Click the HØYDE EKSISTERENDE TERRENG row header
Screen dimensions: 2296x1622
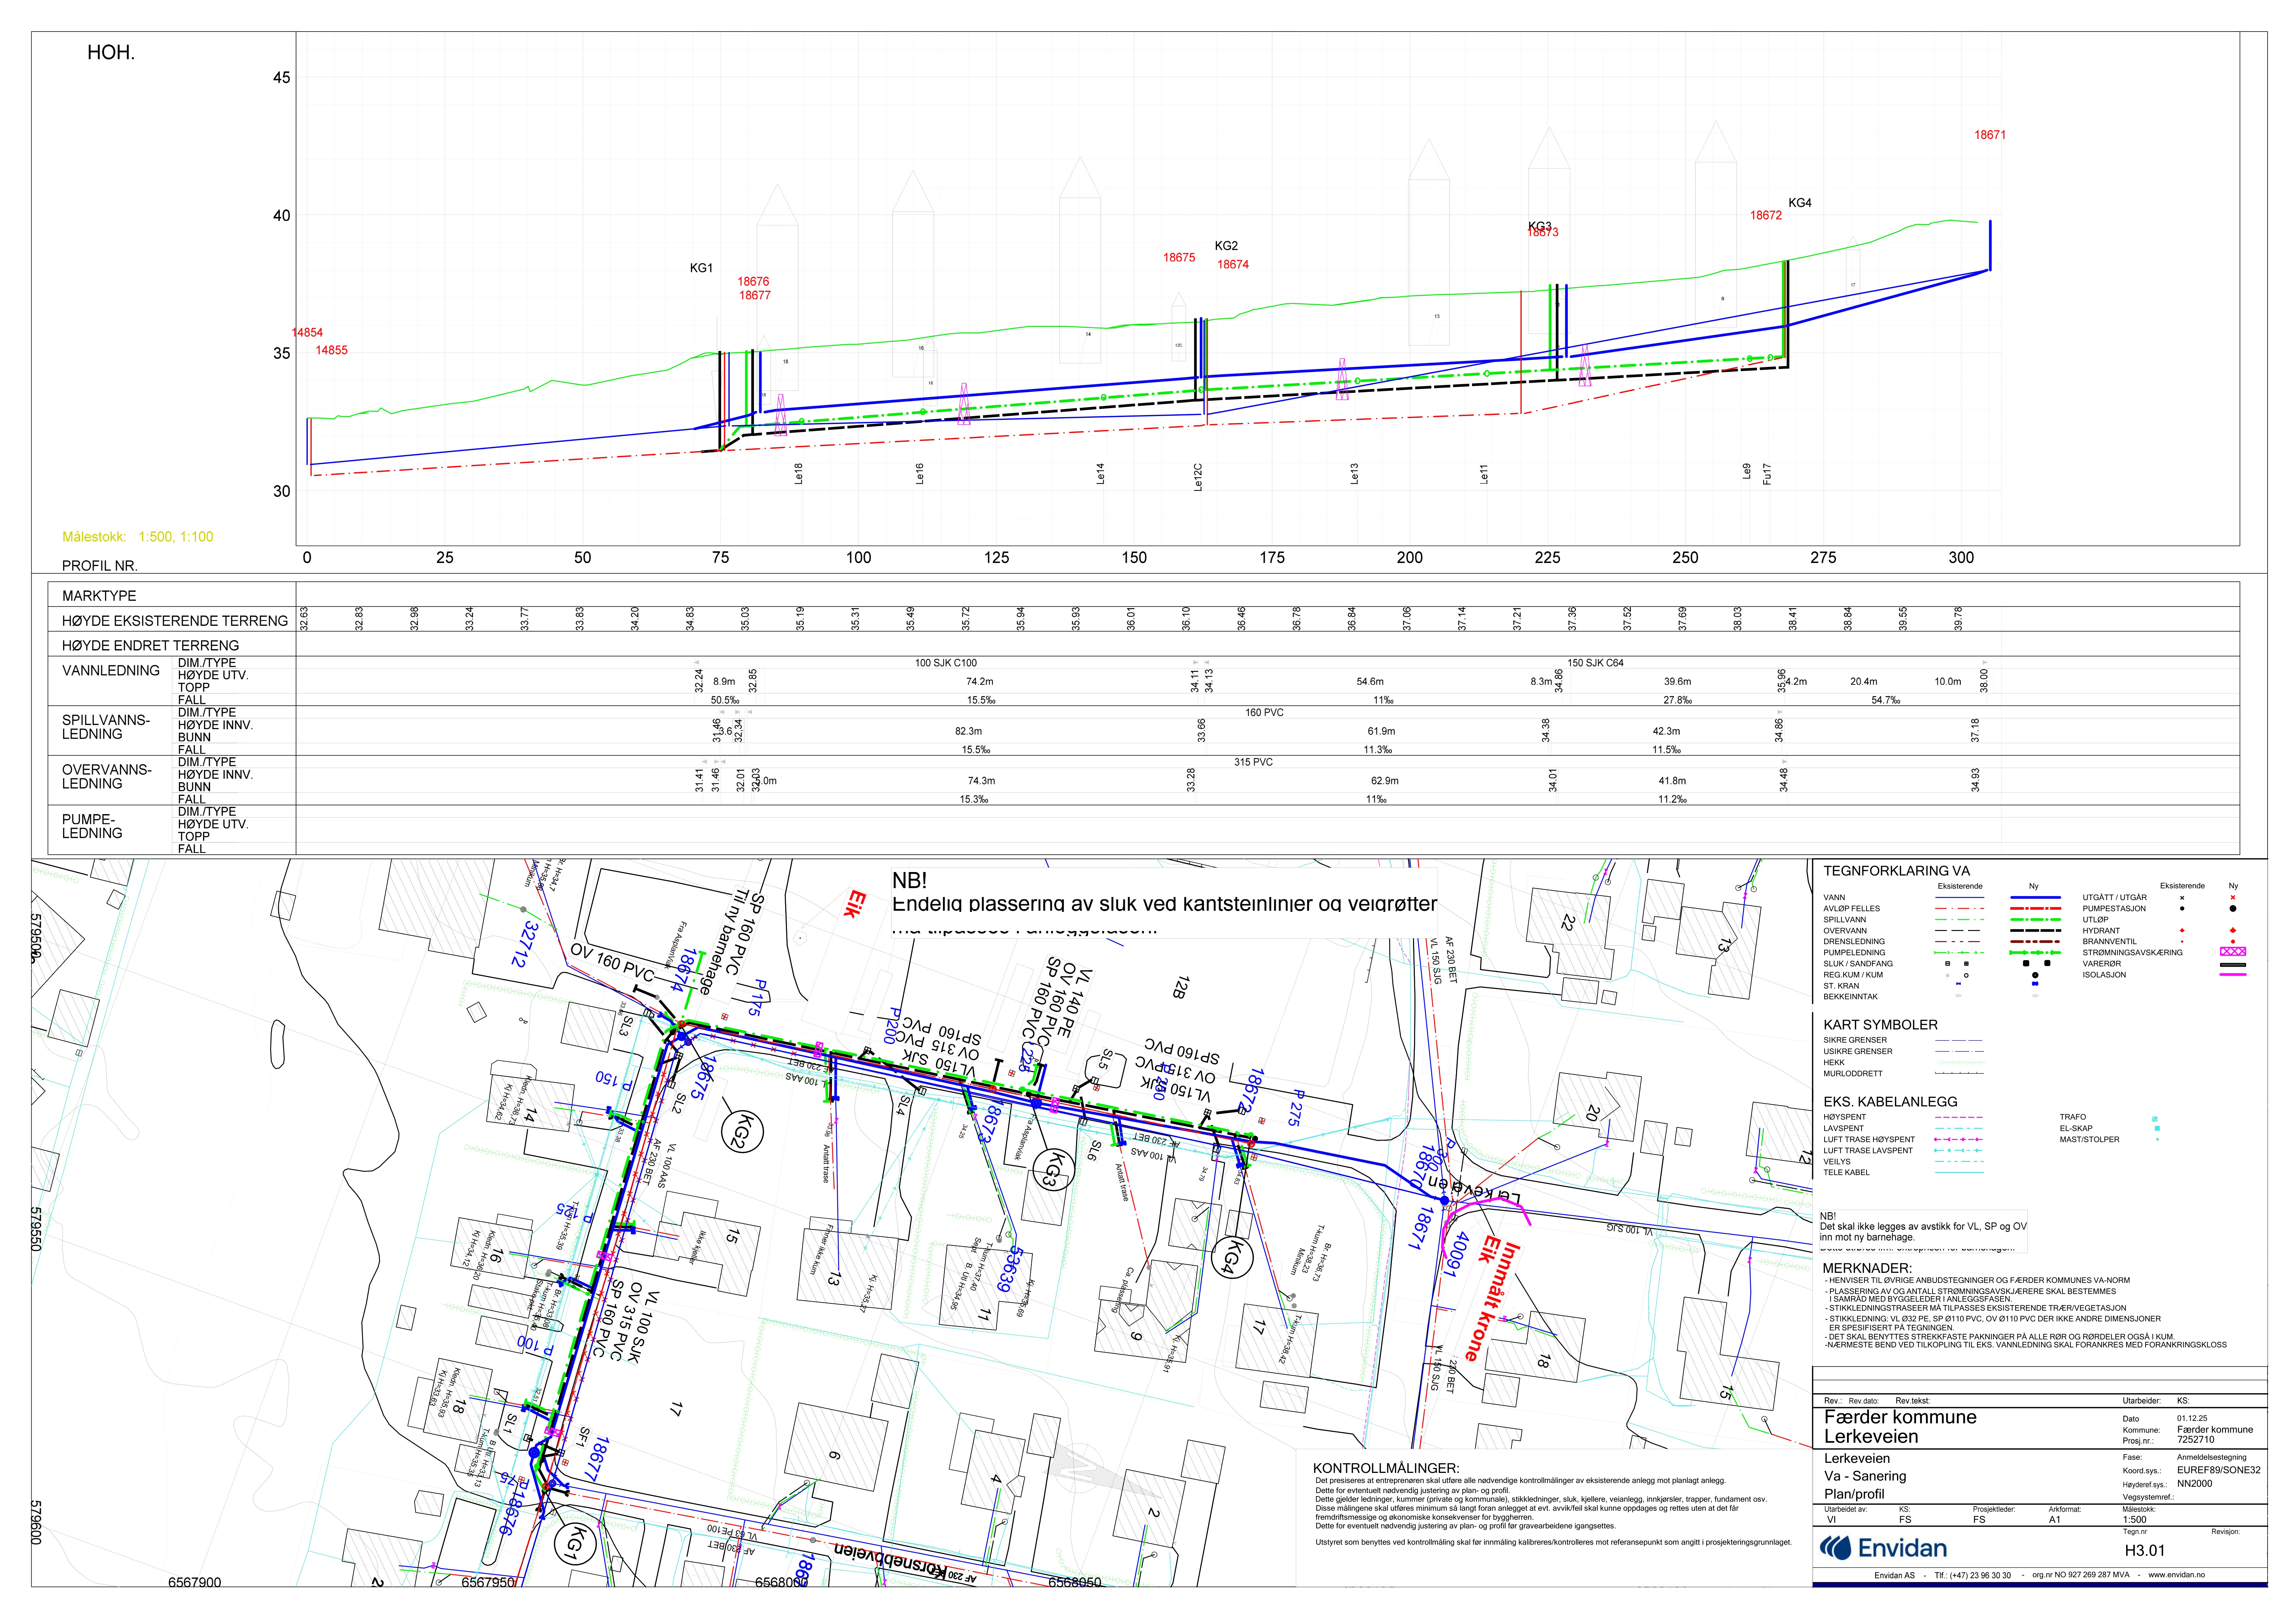pyautogui.click(x=175, y=621)
